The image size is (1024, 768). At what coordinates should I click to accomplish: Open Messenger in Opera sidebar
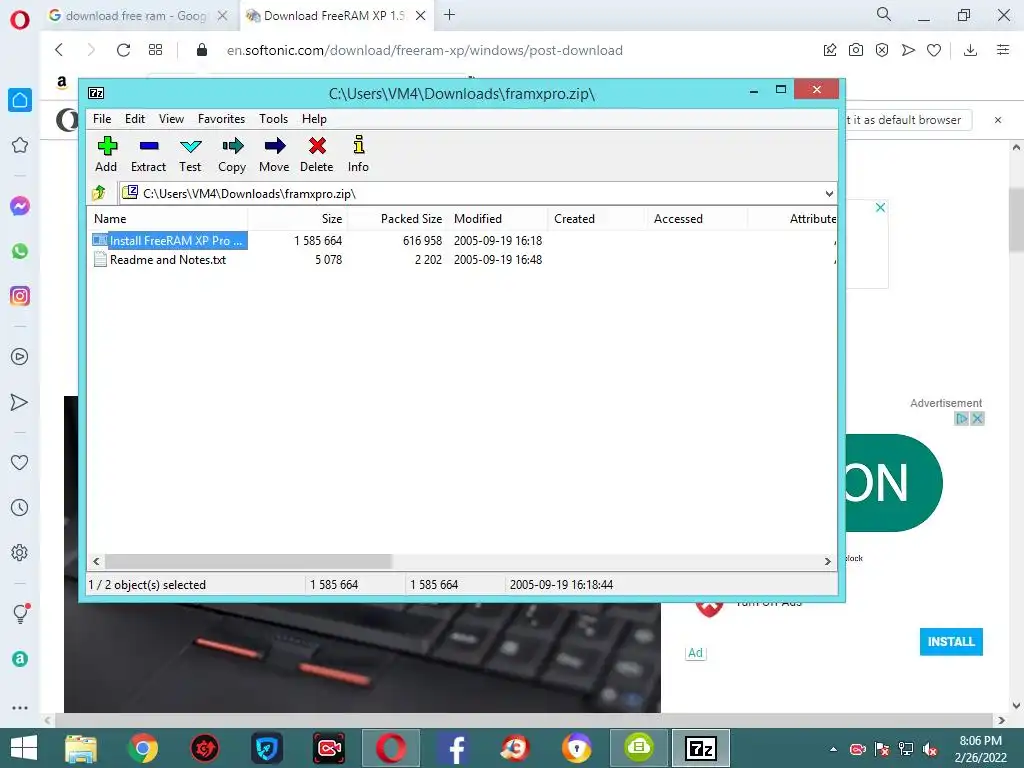20,206
